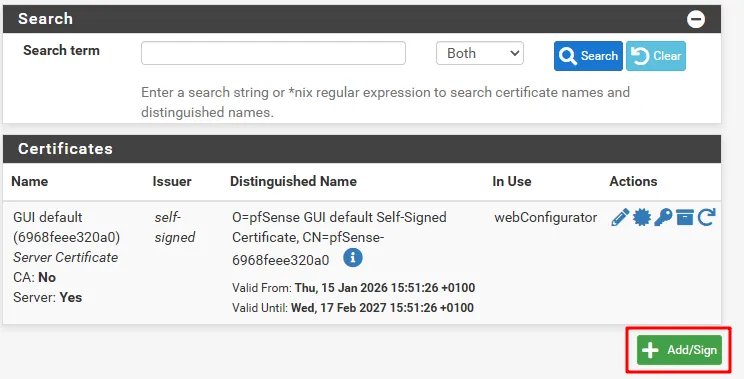Image resolution: width=744 pixels, height=379 pixels.
Task: Click the Certificates panel heading
Action: point(65,148)
